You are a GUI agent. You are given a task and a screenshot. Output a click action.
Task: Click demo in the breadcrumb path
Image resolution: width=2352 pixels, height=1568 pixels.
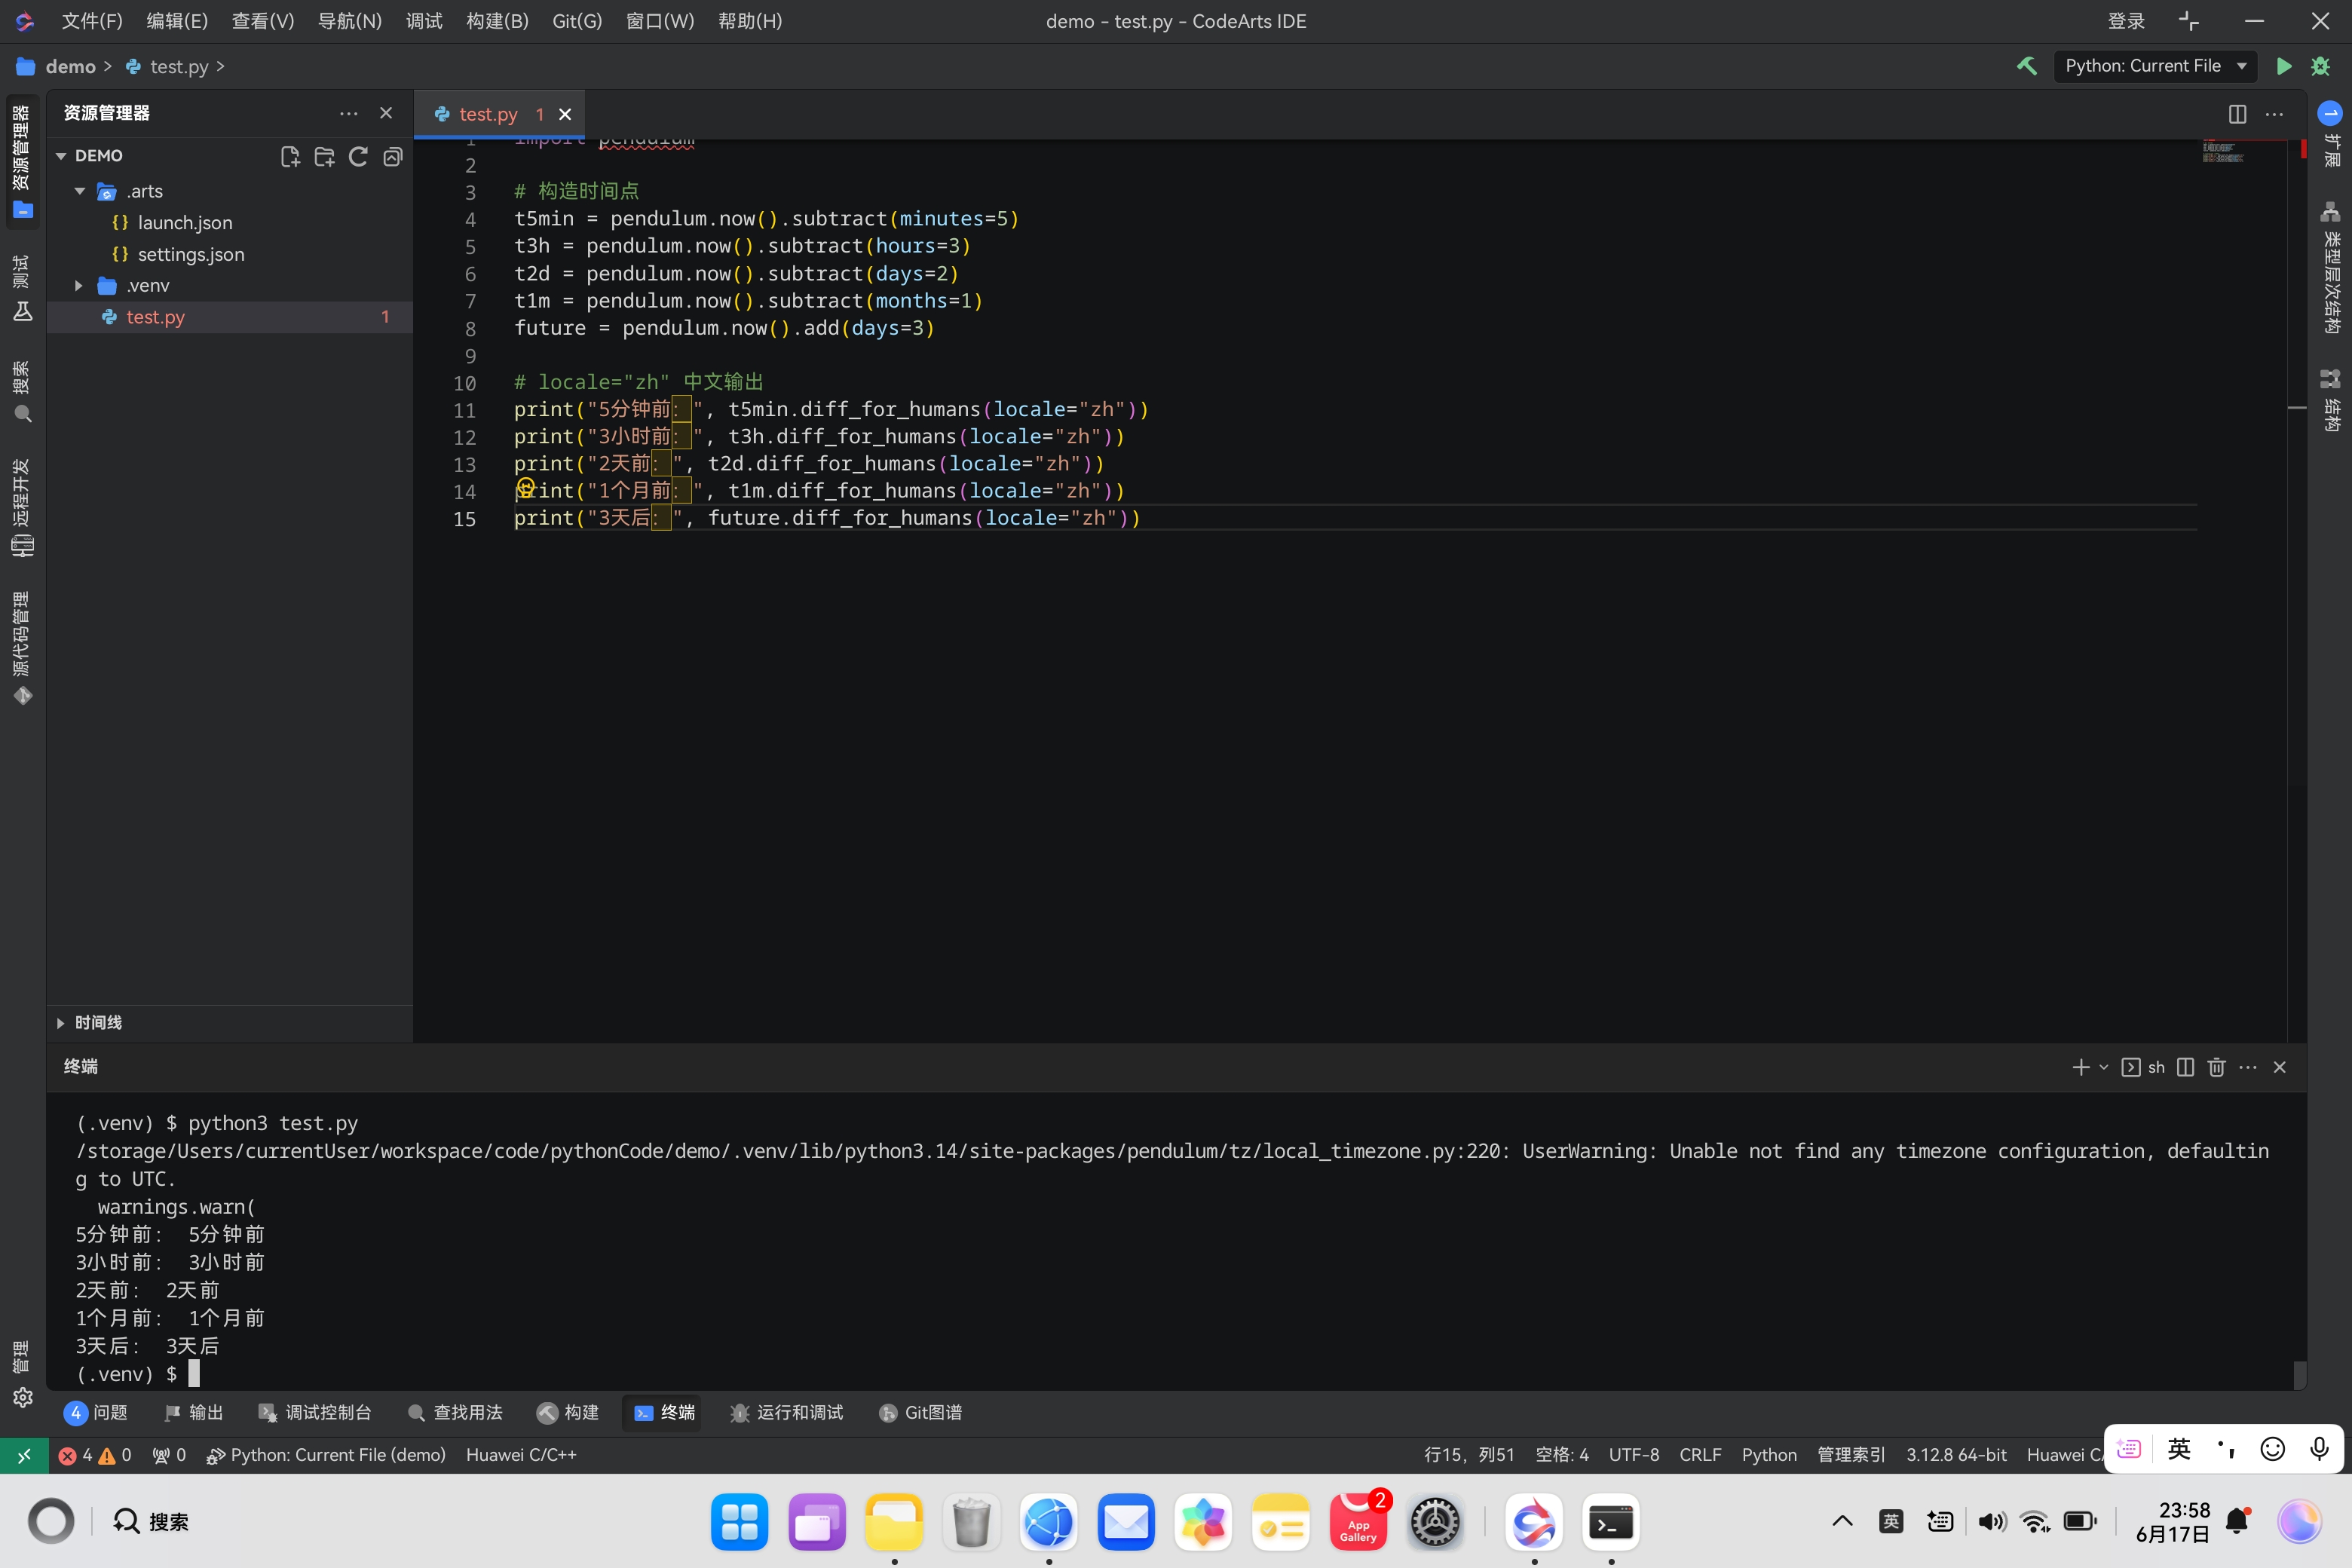70,66
